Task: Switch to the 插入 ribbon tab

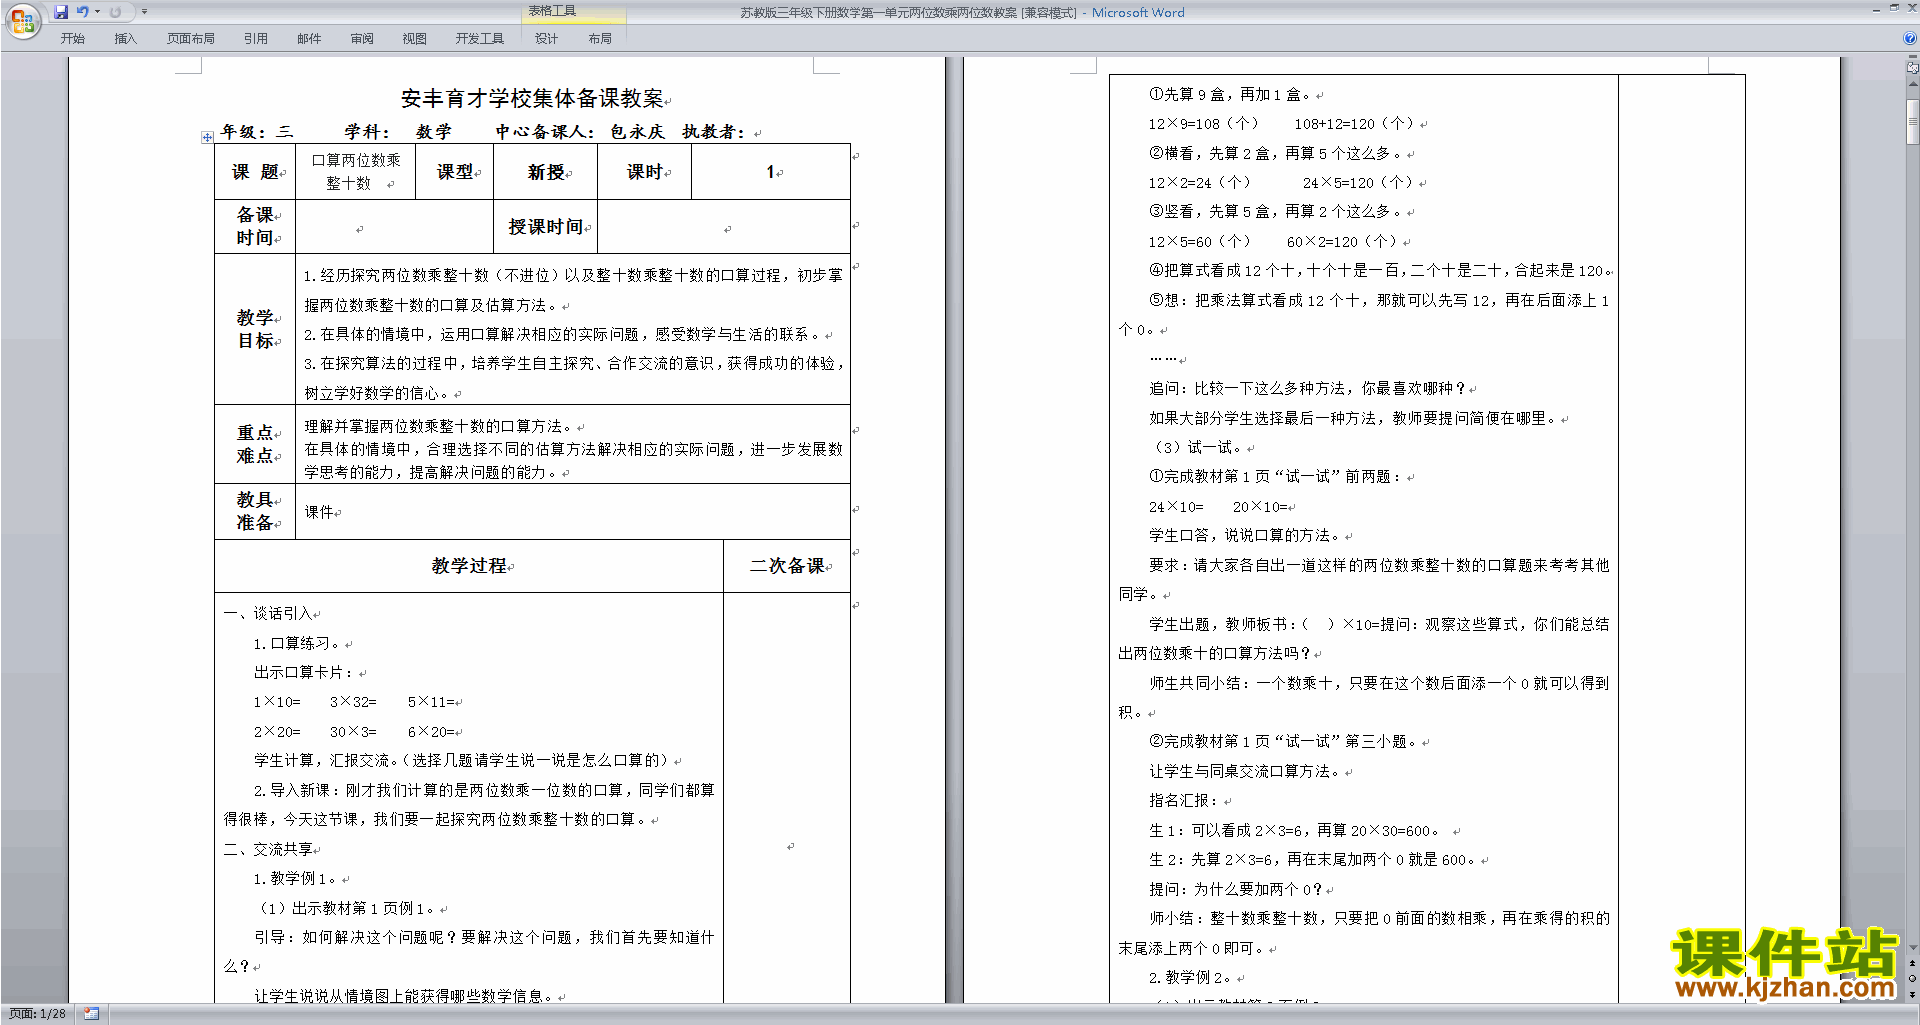Action: [125, 38]
